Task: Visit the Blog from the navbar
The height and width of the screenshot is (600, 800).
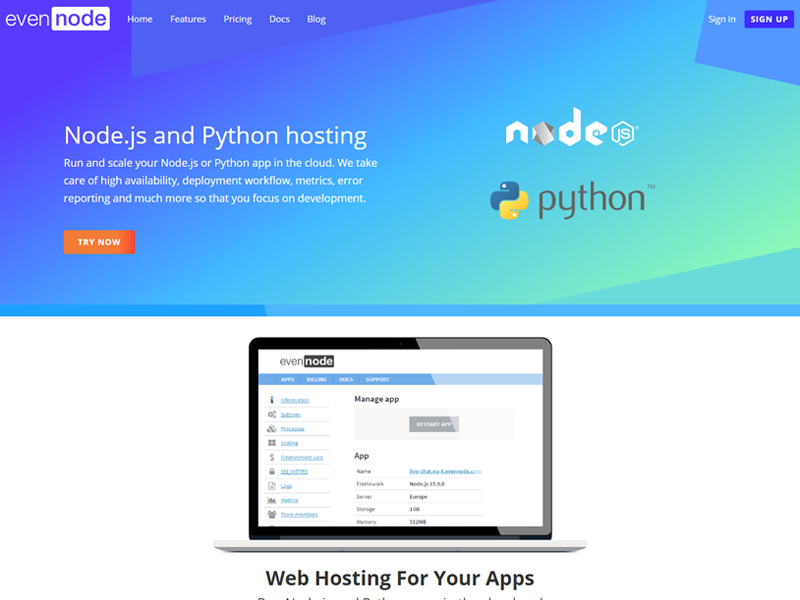Action: point(316,19)
